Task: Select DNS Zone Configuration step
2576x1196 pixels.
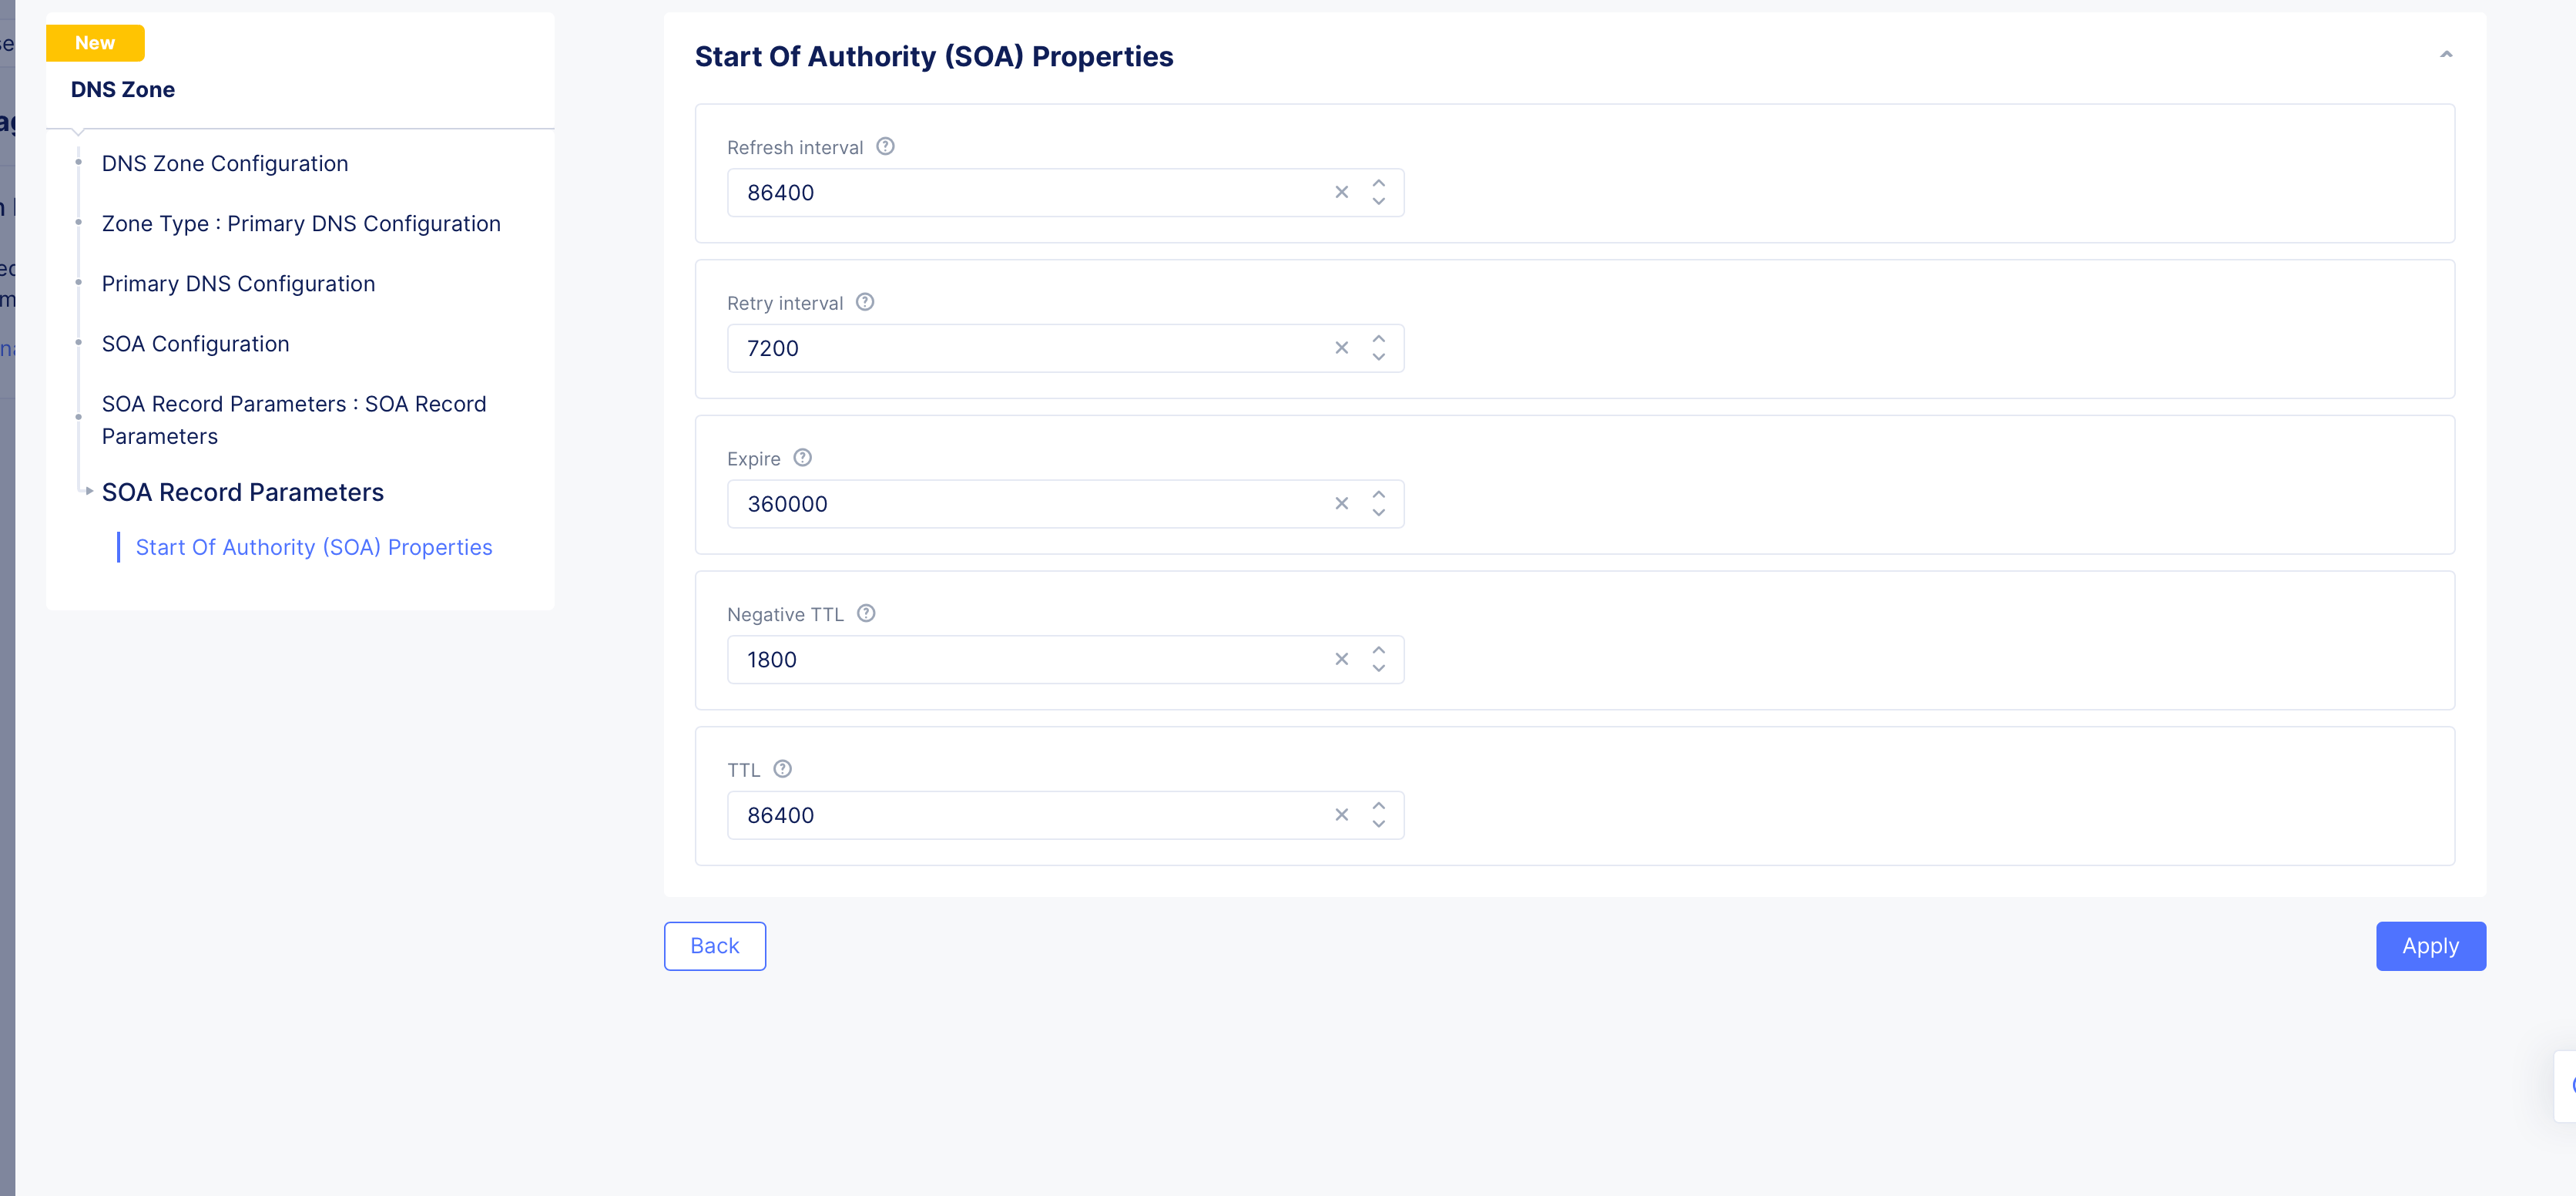Action: coord(224,163)
